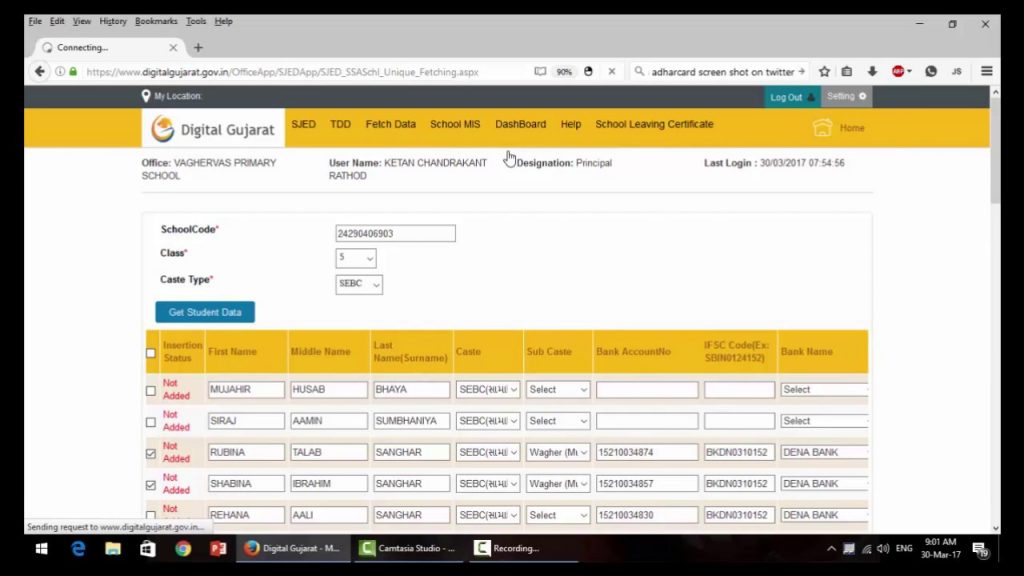The width and height of the screenshot is (1024, 576).
Task: Open the Firefox downloads arrow icon
Action: pos(872,72)
